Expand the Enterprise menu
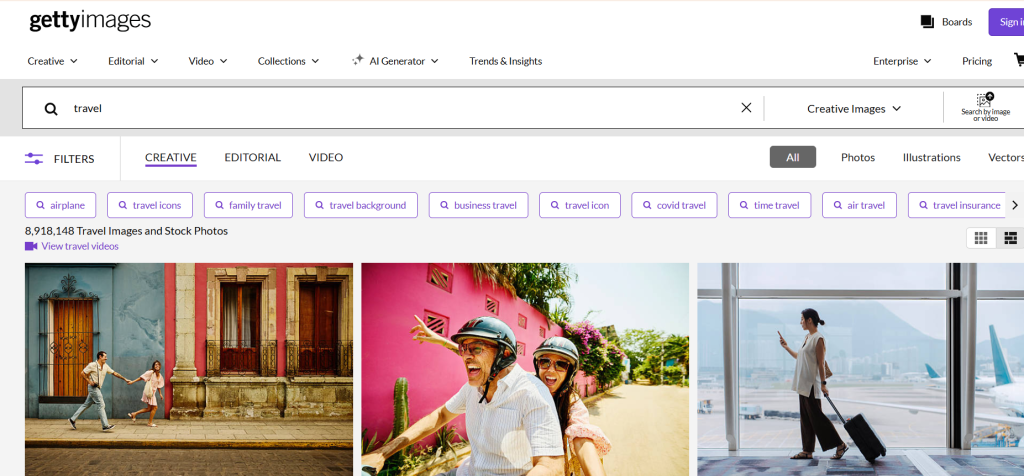 pyautogui.click(x=902, y=61)
